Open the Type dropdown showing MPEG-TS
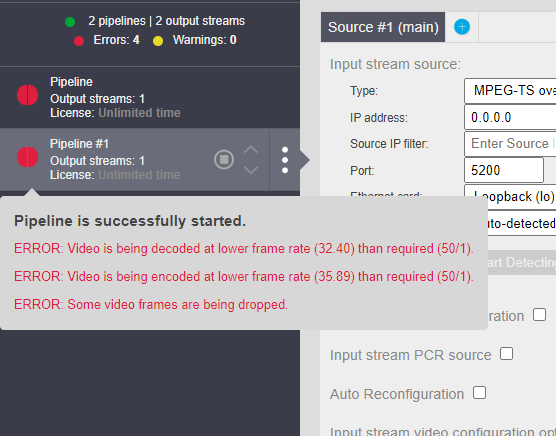Screen dimensions: 556x436 click(x=510, y=91)
